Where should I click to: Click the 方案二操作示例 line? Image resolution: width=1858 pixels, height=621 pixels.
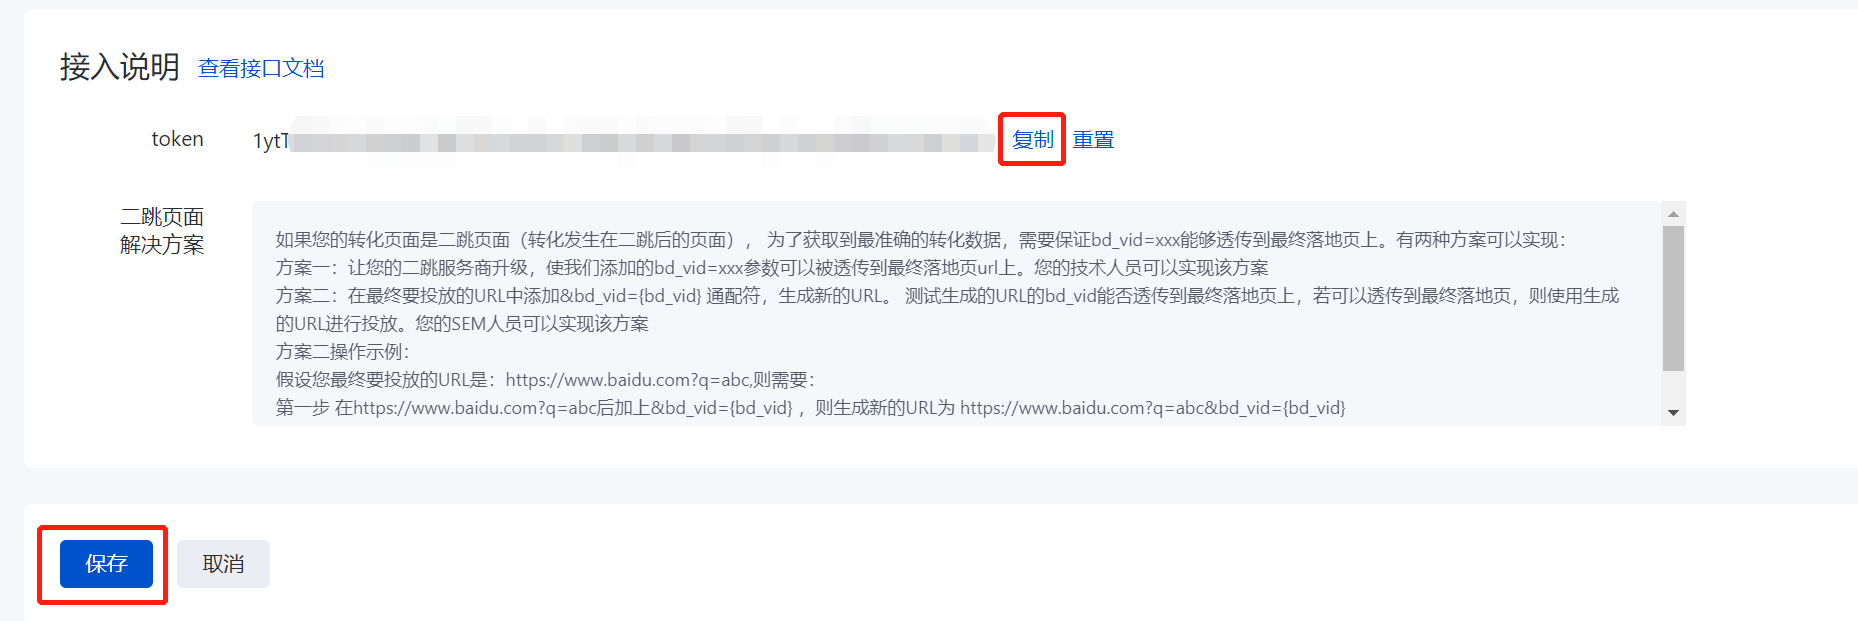342,352
